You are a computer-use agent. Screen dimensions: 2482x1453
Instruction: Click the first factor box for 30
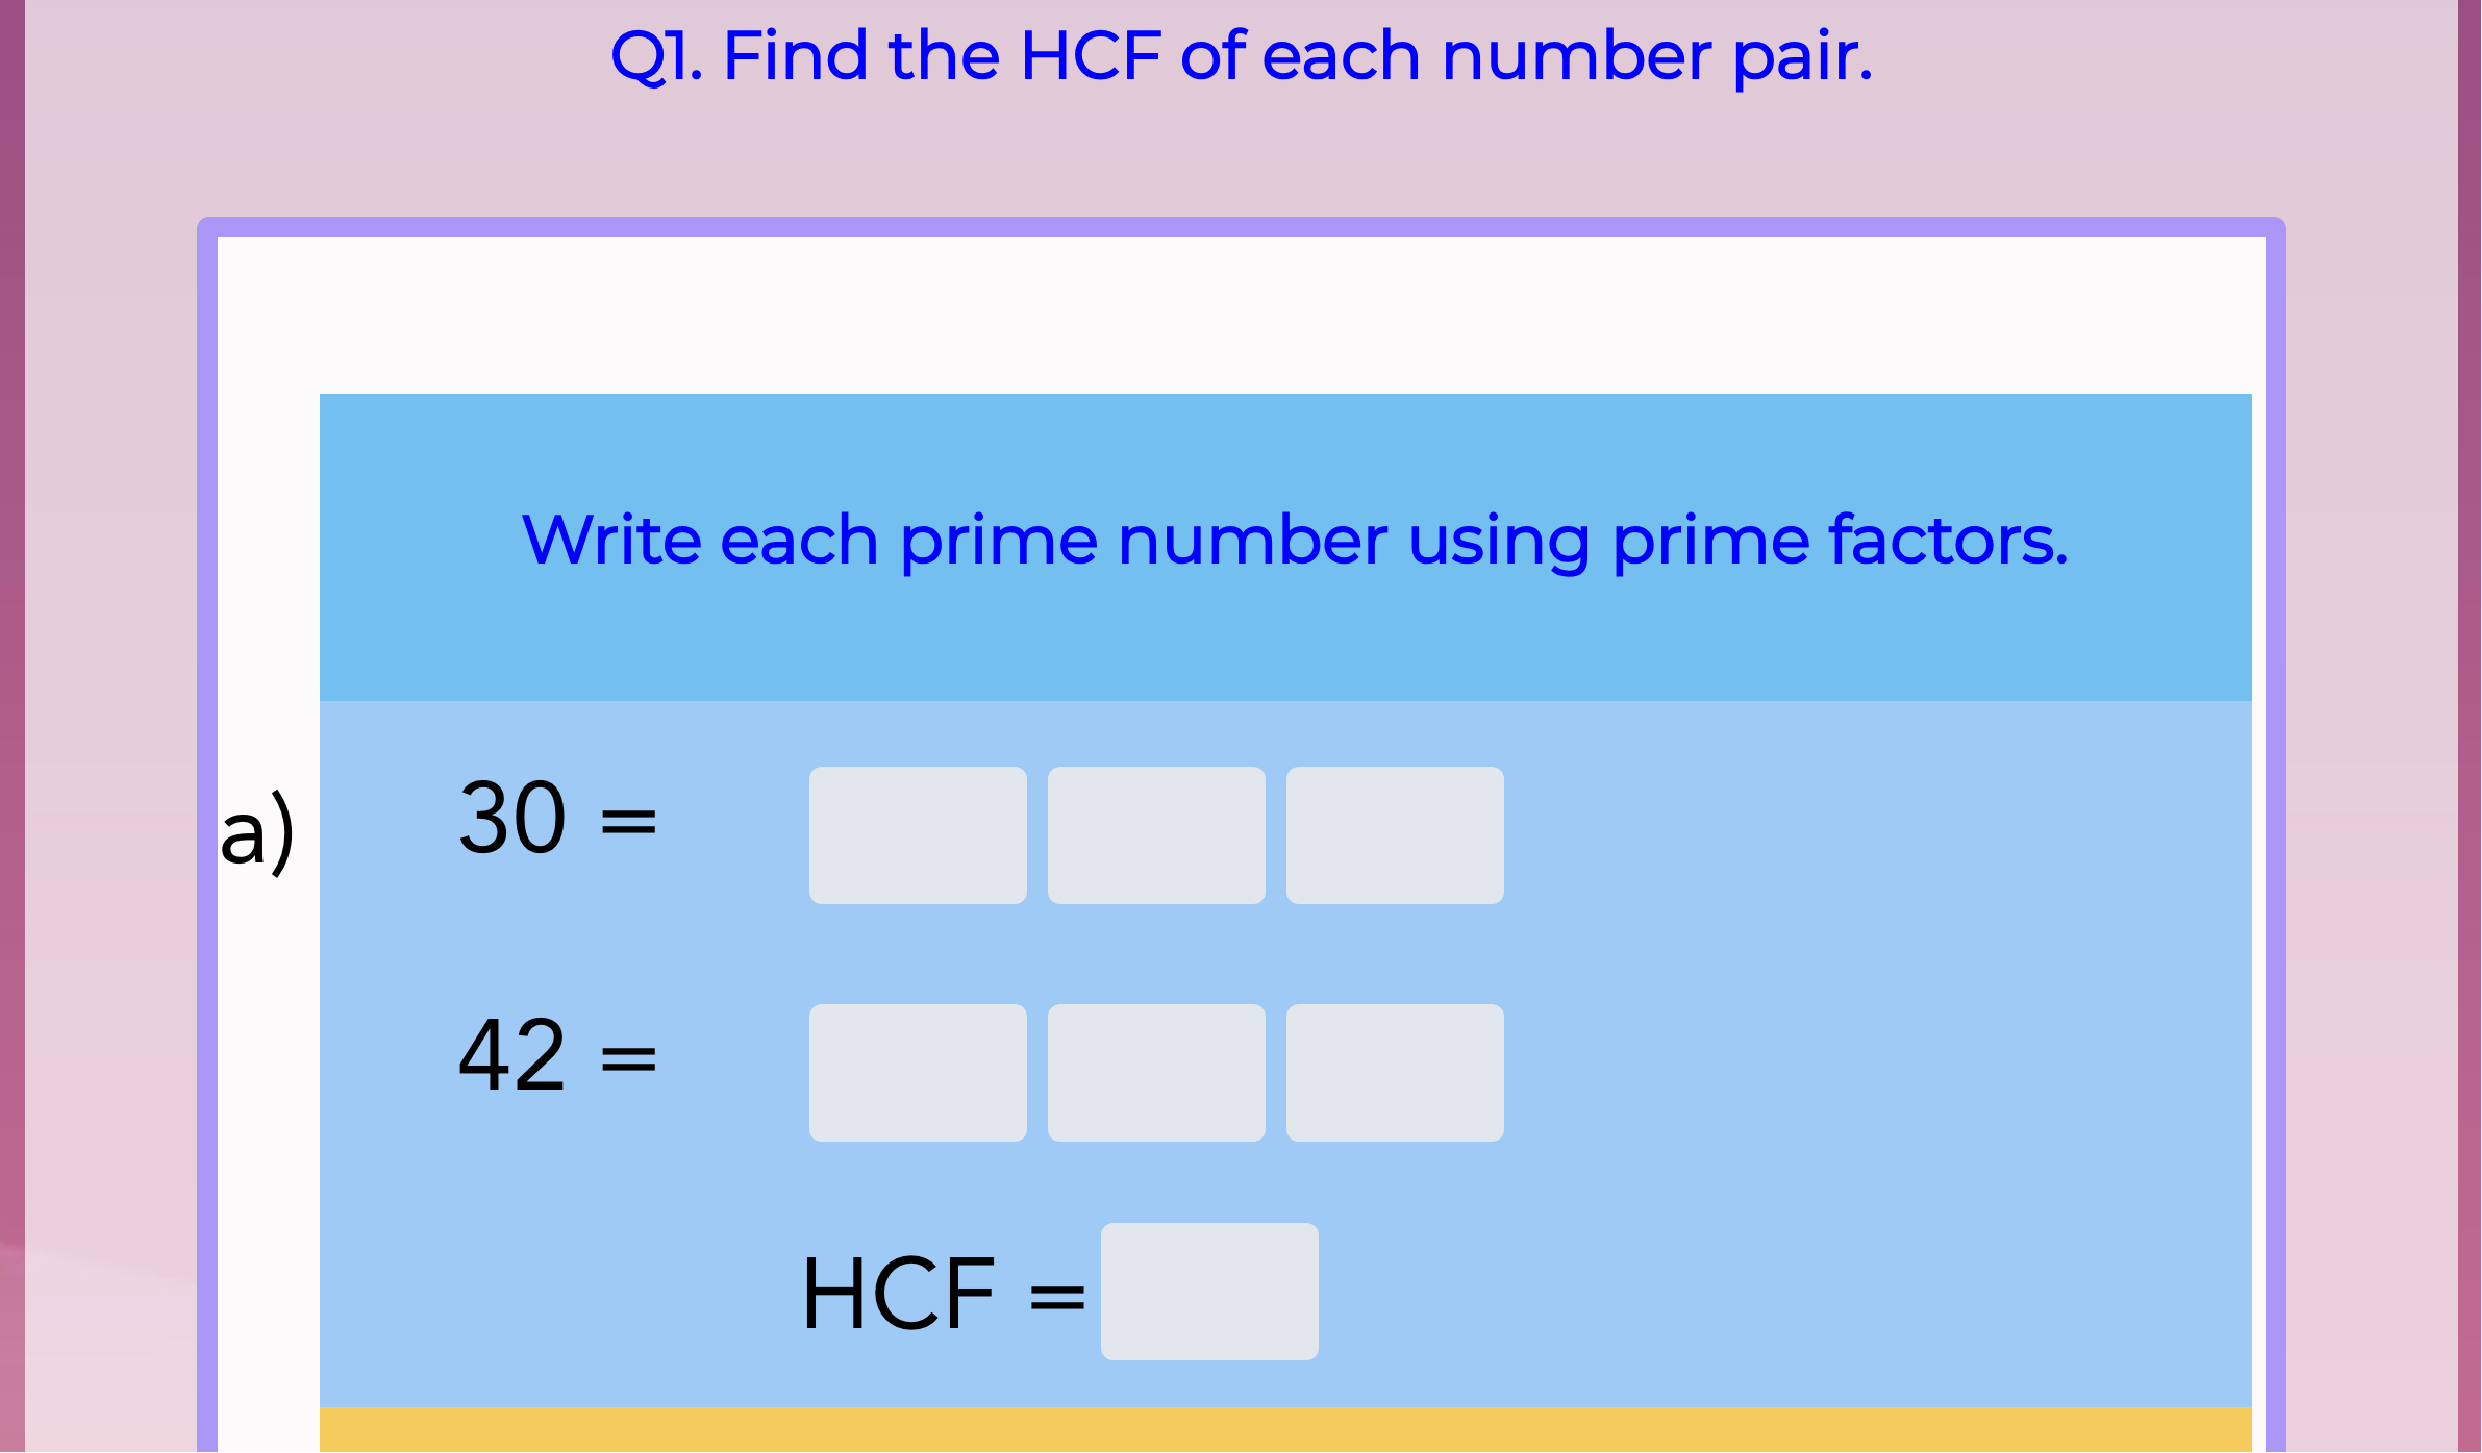(x=917, y=835)
